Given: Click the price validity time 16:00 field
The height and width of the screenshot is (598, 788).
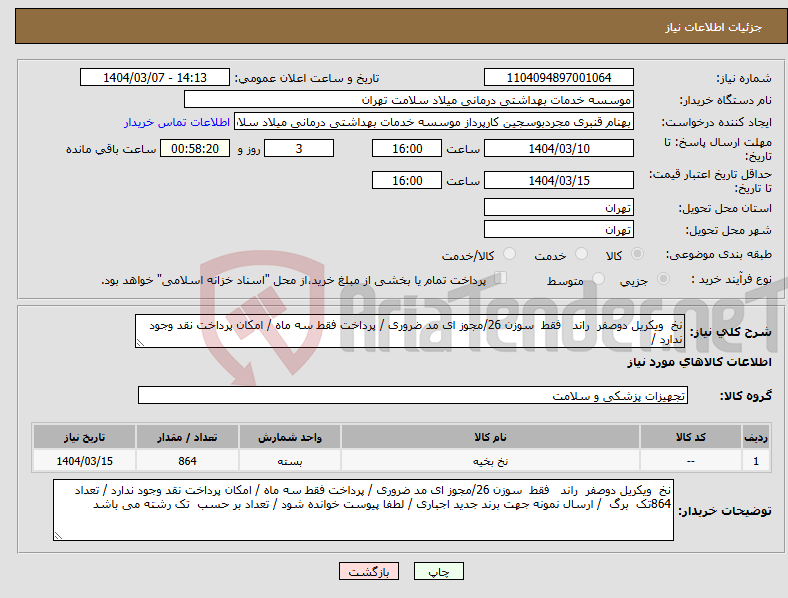Looking at the screenshot, I should (x=407, y=180).
